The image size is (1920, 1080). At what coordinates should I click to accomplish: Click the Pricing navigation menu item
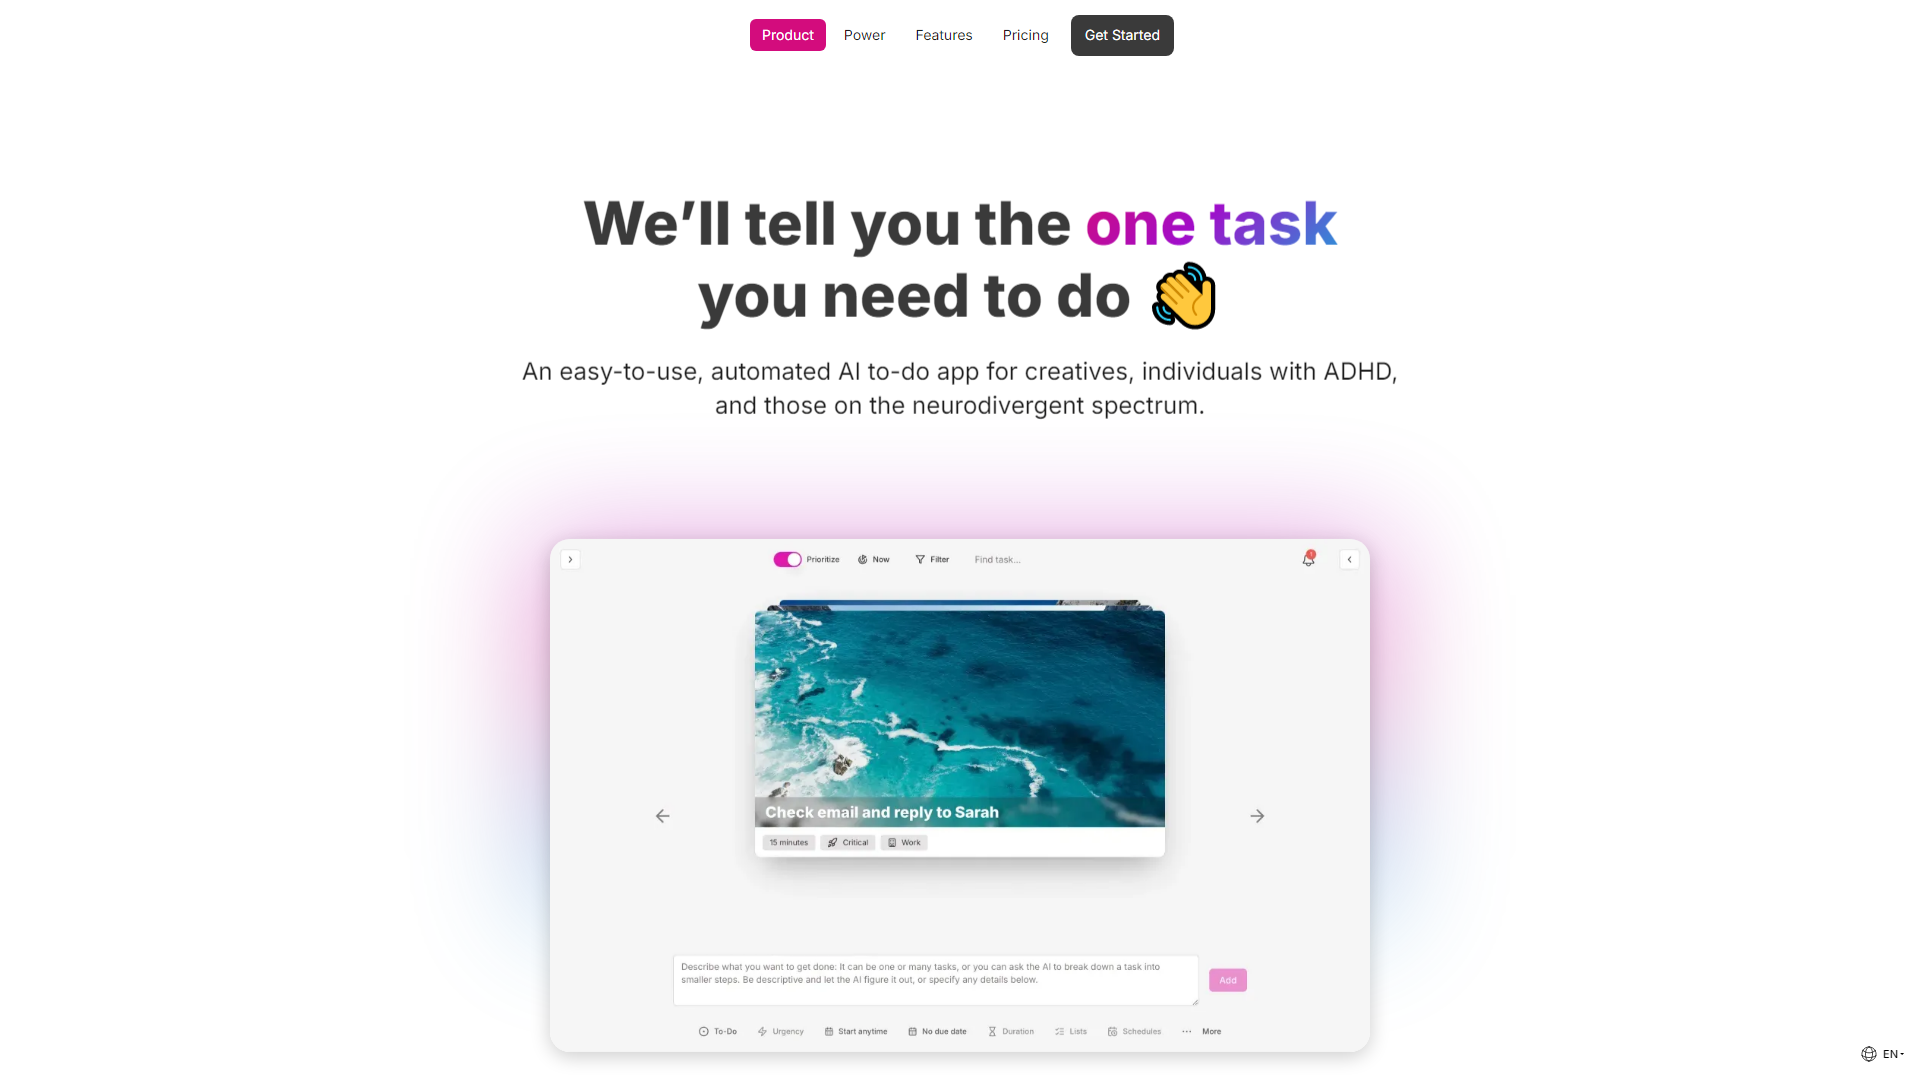tap(1026, 34)
